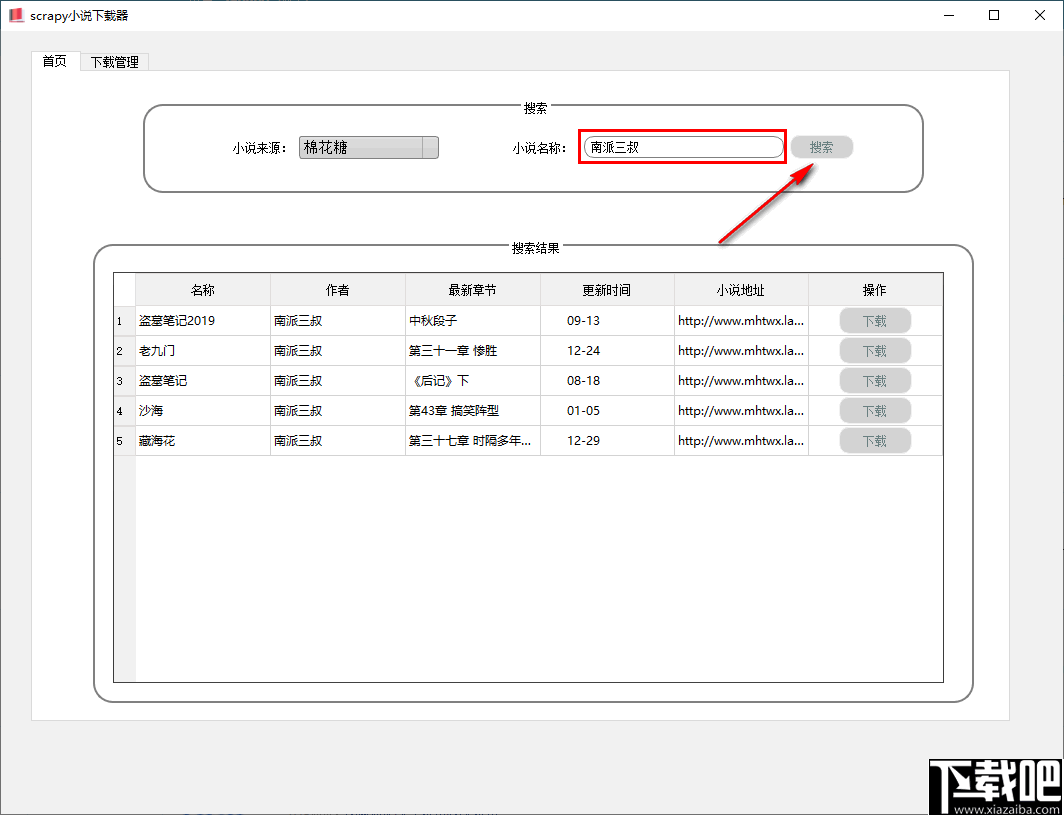Select the 首页 tab
This screenshot has height=815, width=1064.
coord(54,61)
